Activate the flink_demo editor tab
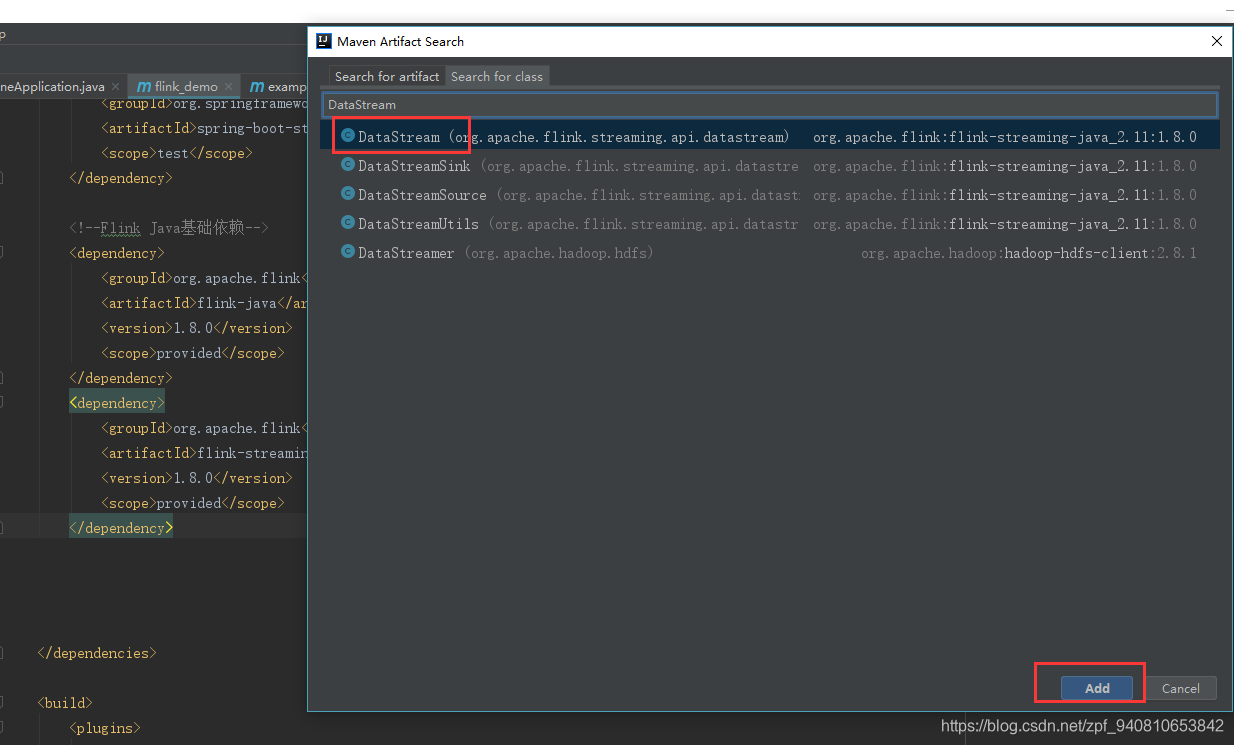The image size is (1234, 745). coord(186,87)
